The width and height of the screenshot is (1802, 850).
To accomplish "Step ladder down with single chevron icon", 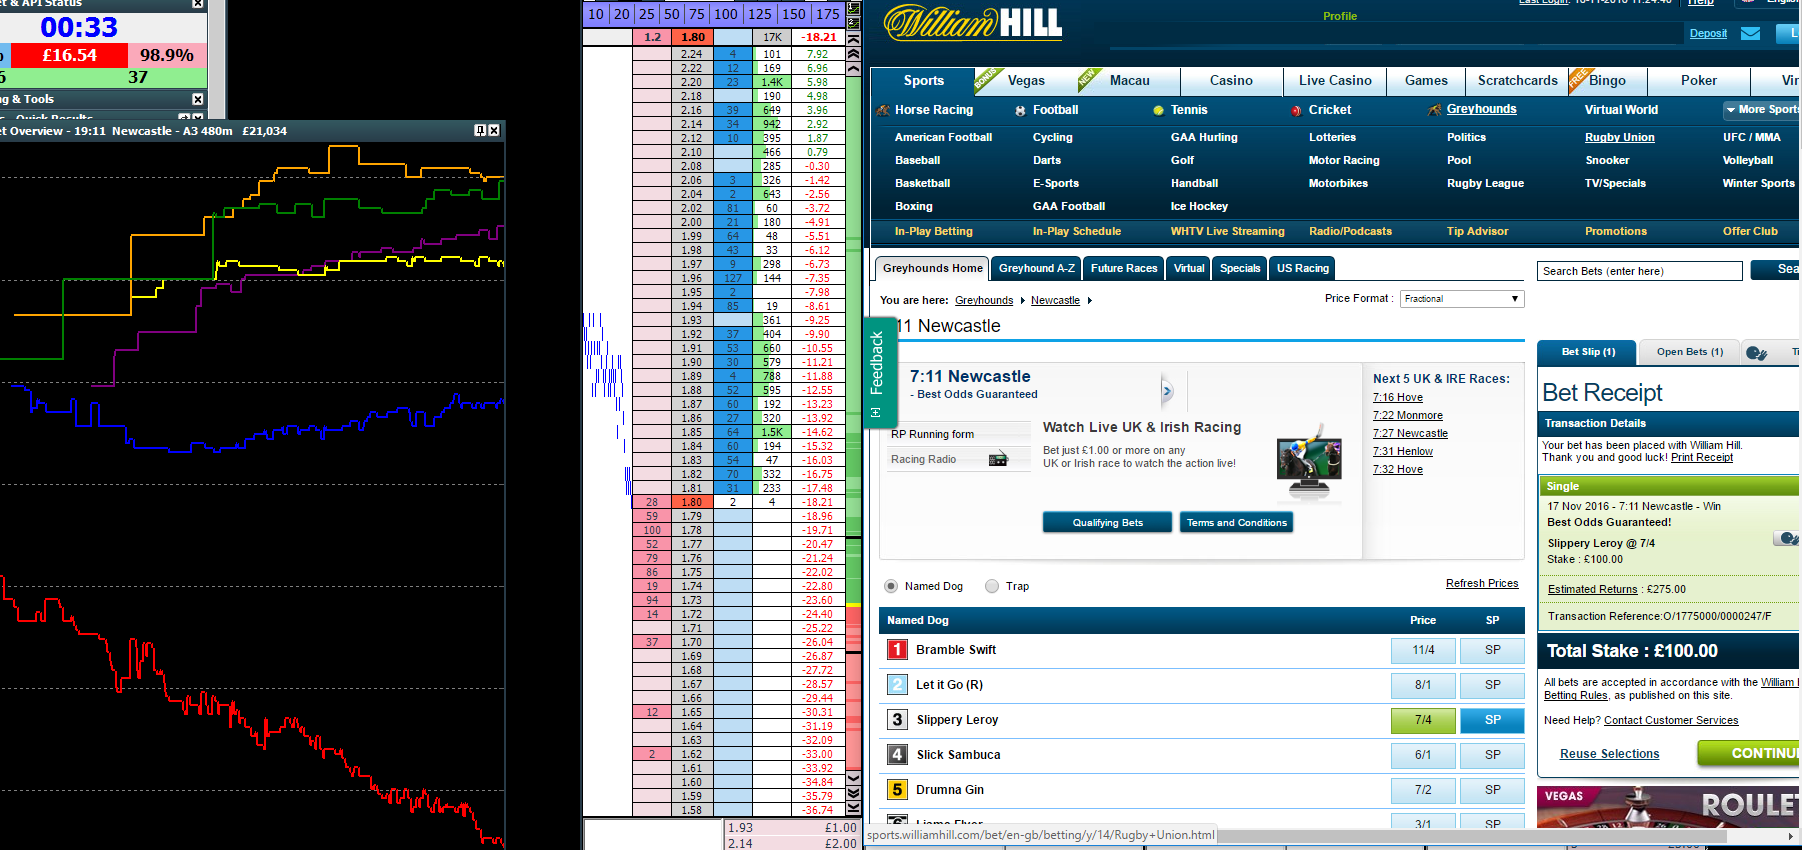I will [853, 777].
